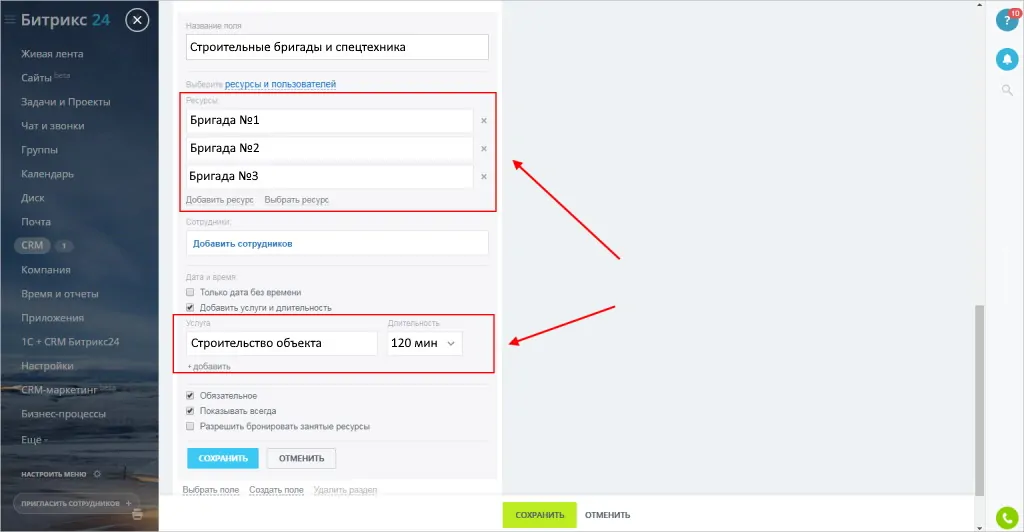Screen dimensions: 1024x532
Task: Open the help icon with notification badge
Action: coord(1007,20)
